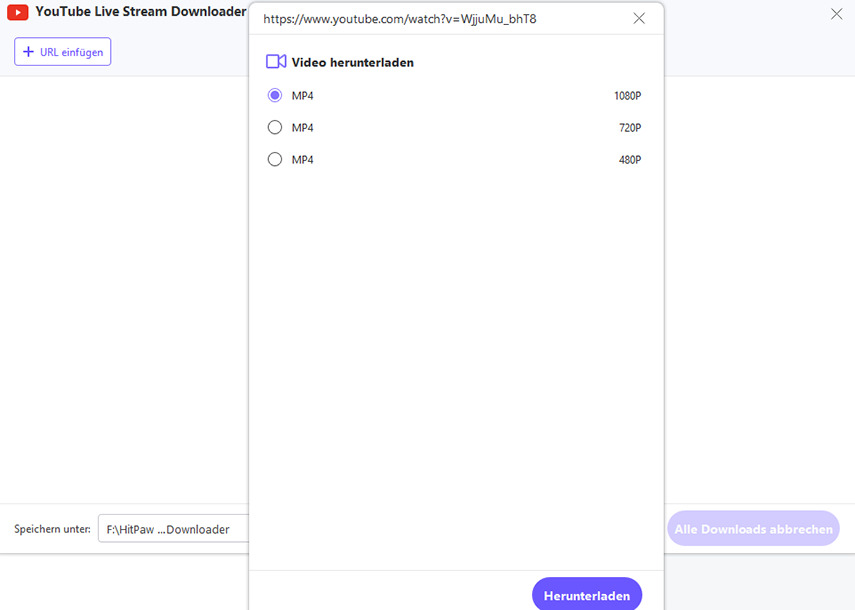The height and width of the screenshot is (610, 855).
Task: Click the YouTube URL text in dialog header
Action: click(400, 19)
